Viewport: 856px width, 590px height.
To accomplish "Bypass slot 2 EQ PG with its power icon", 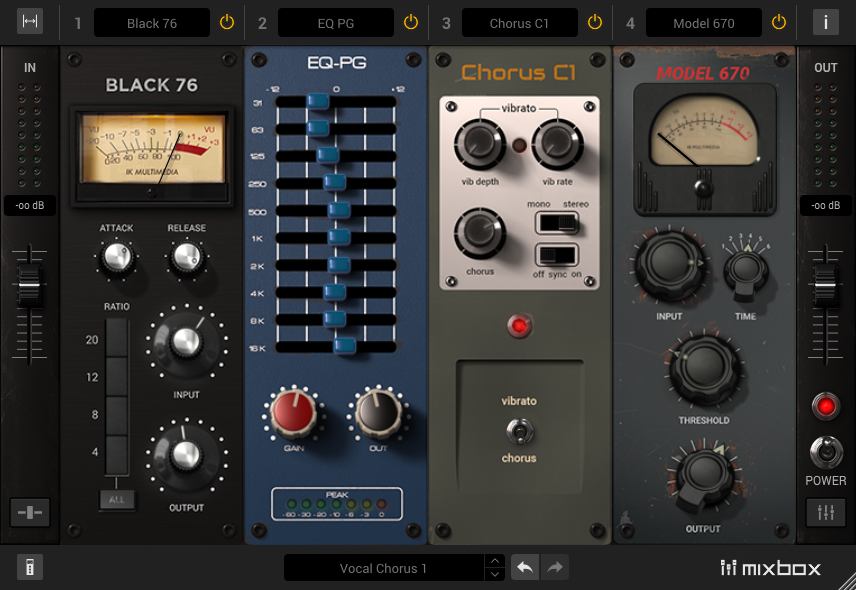I will [x=411, y=22].
